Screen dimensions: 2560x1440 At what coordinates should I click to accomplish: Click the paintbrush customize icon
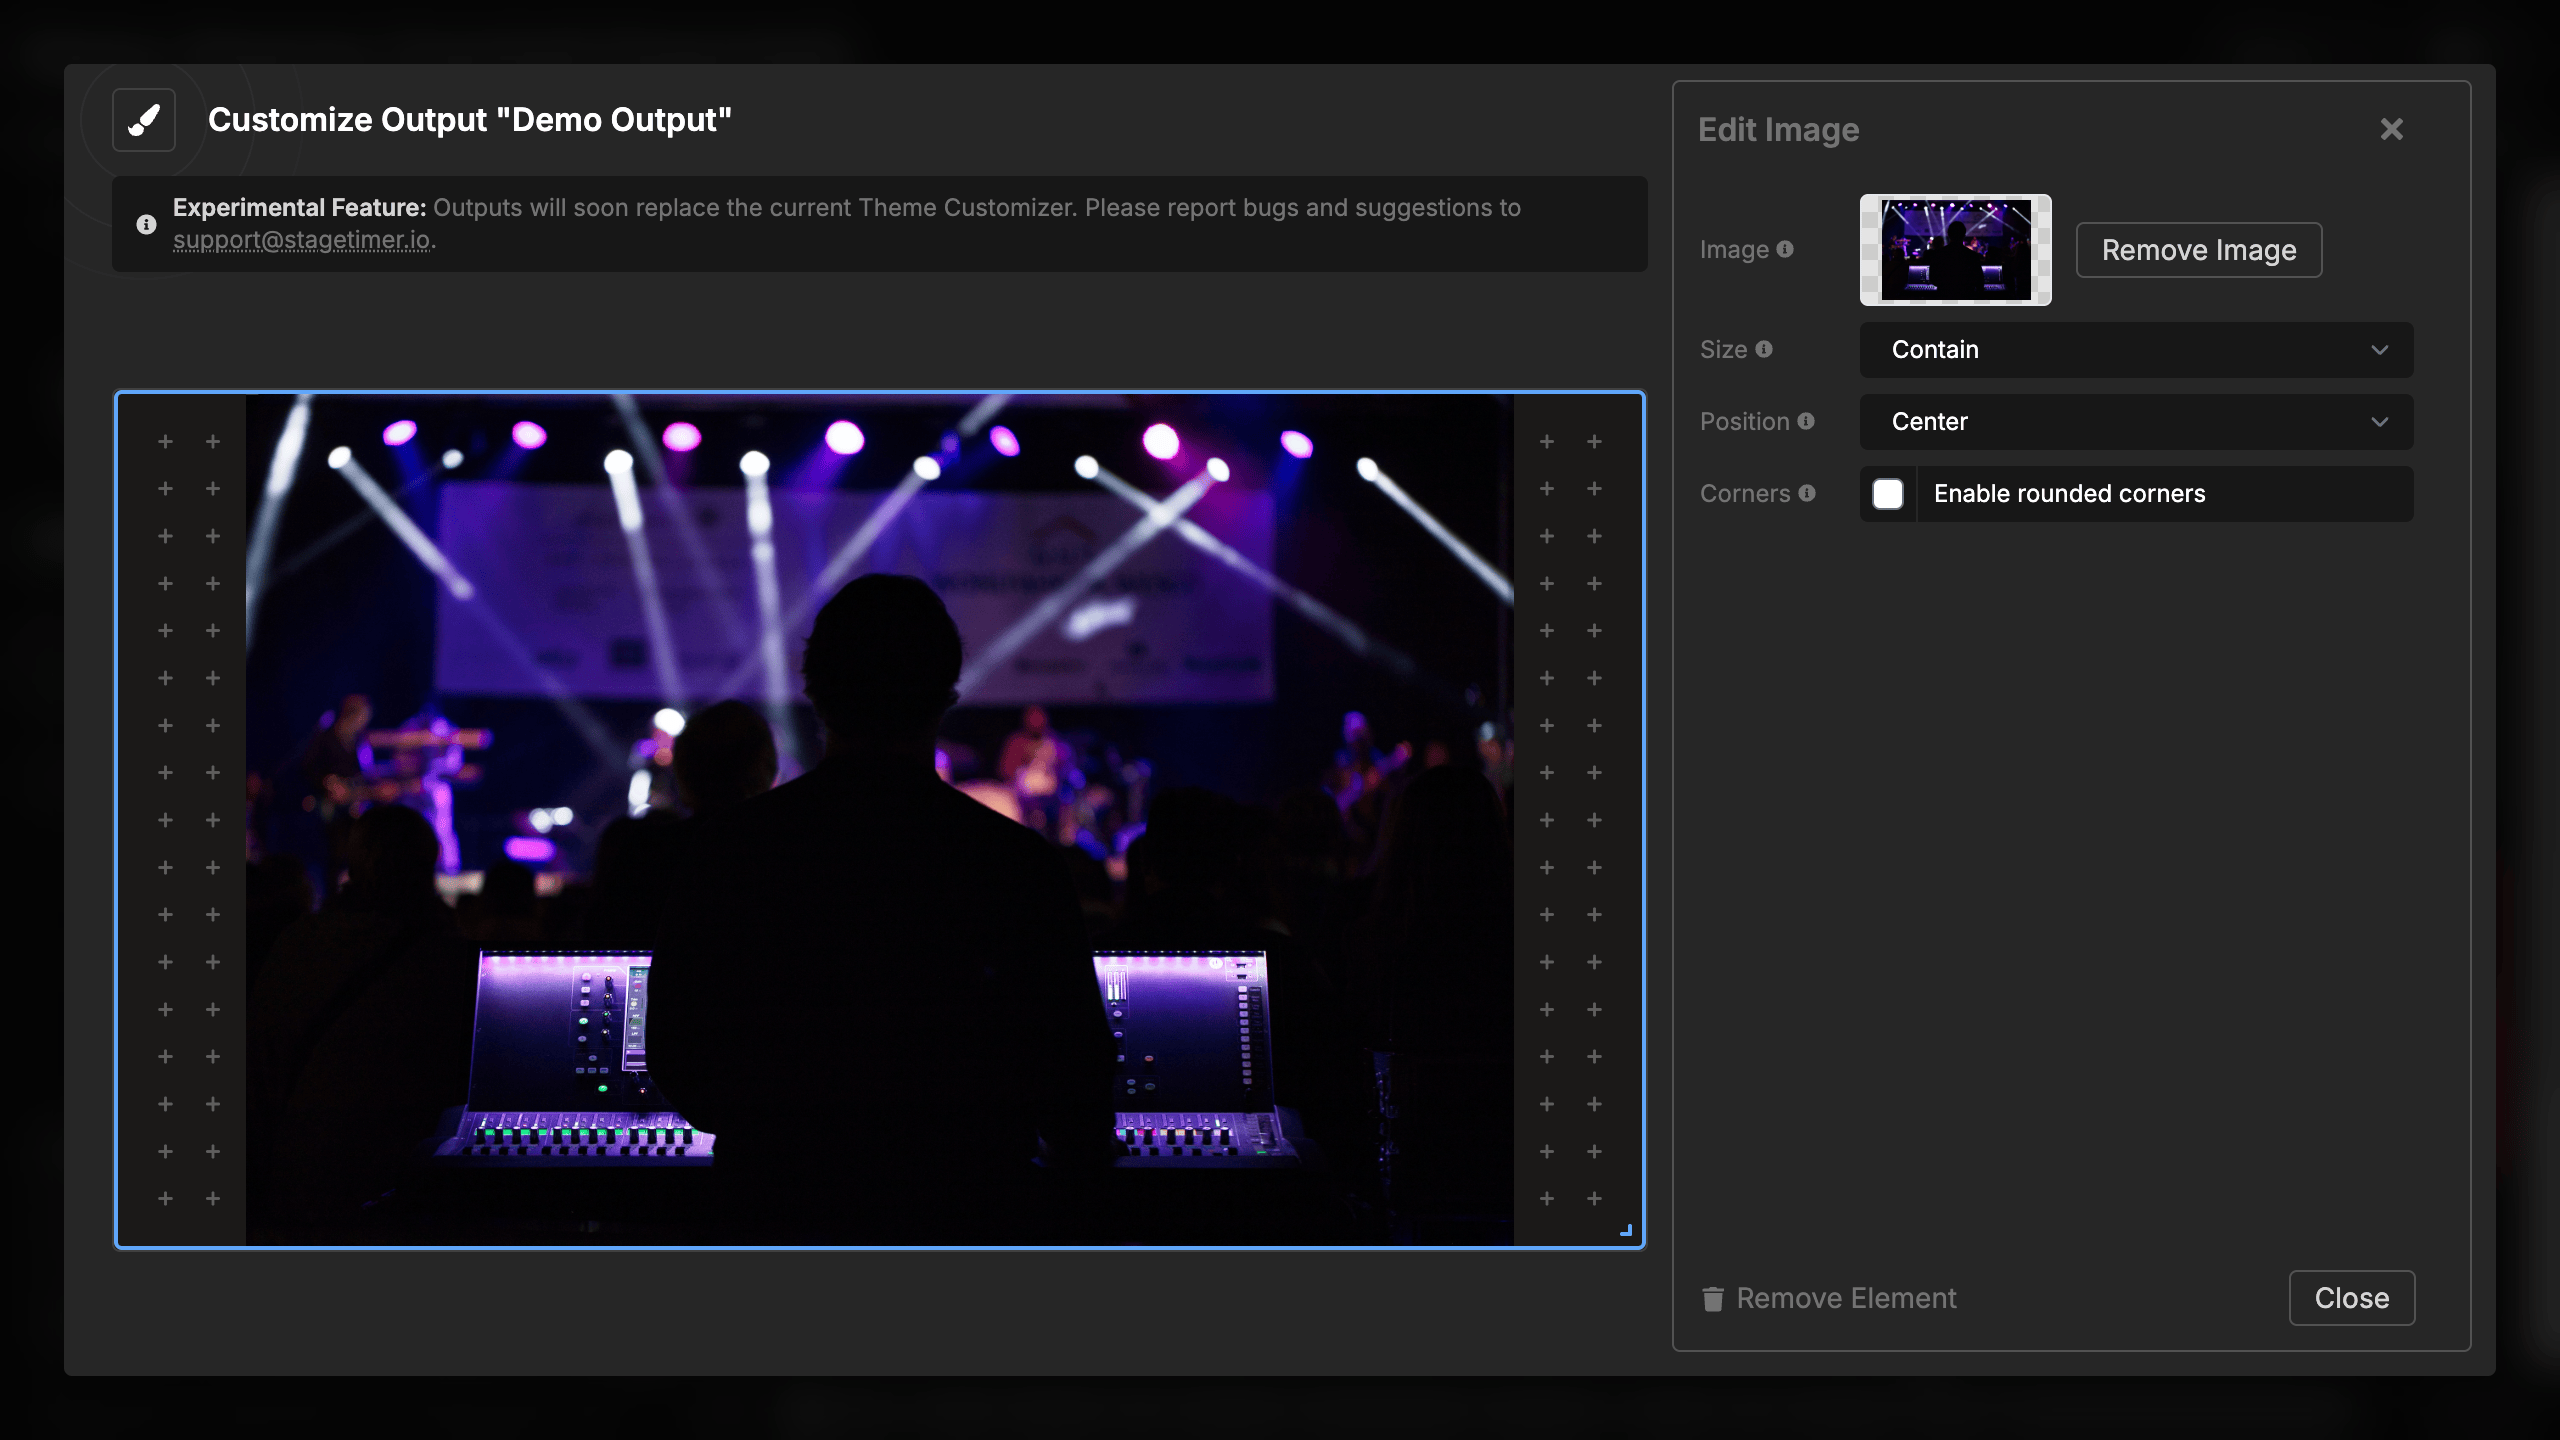pos(144,120)
